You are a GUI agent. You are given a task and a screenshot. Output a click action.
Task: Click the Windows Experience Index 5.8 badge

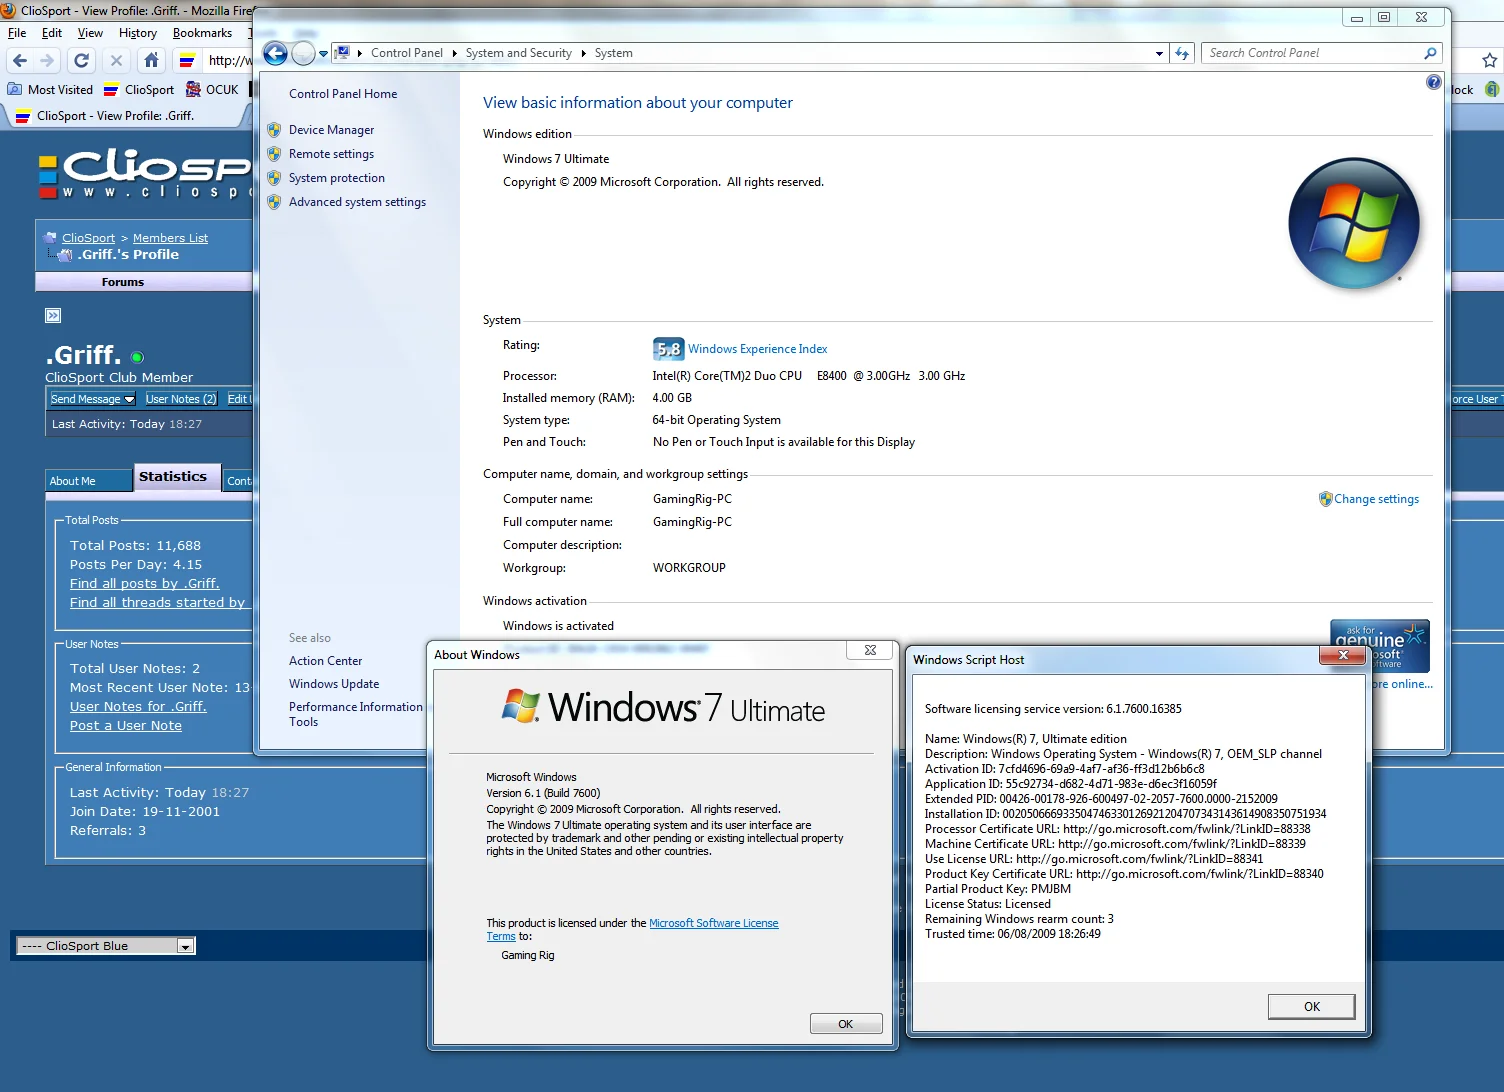[668, 349]
